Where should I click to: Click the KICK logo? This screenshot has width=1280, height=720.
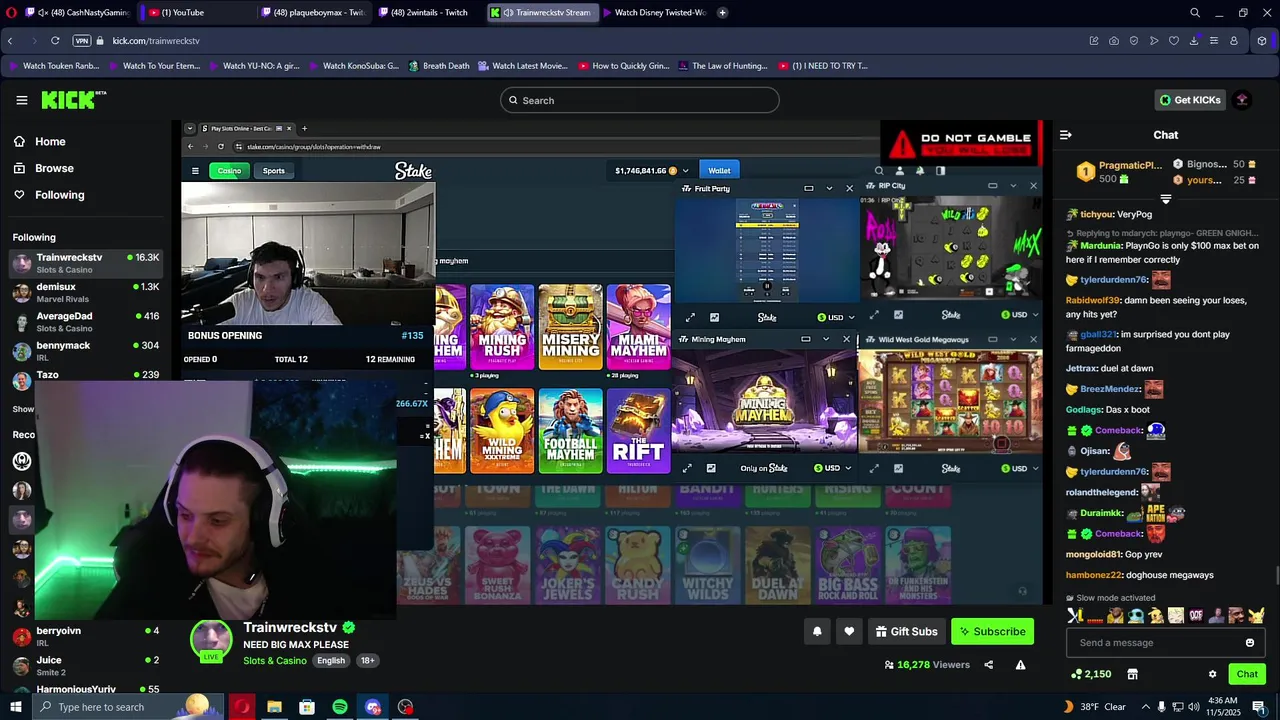(x=73, y=100)
